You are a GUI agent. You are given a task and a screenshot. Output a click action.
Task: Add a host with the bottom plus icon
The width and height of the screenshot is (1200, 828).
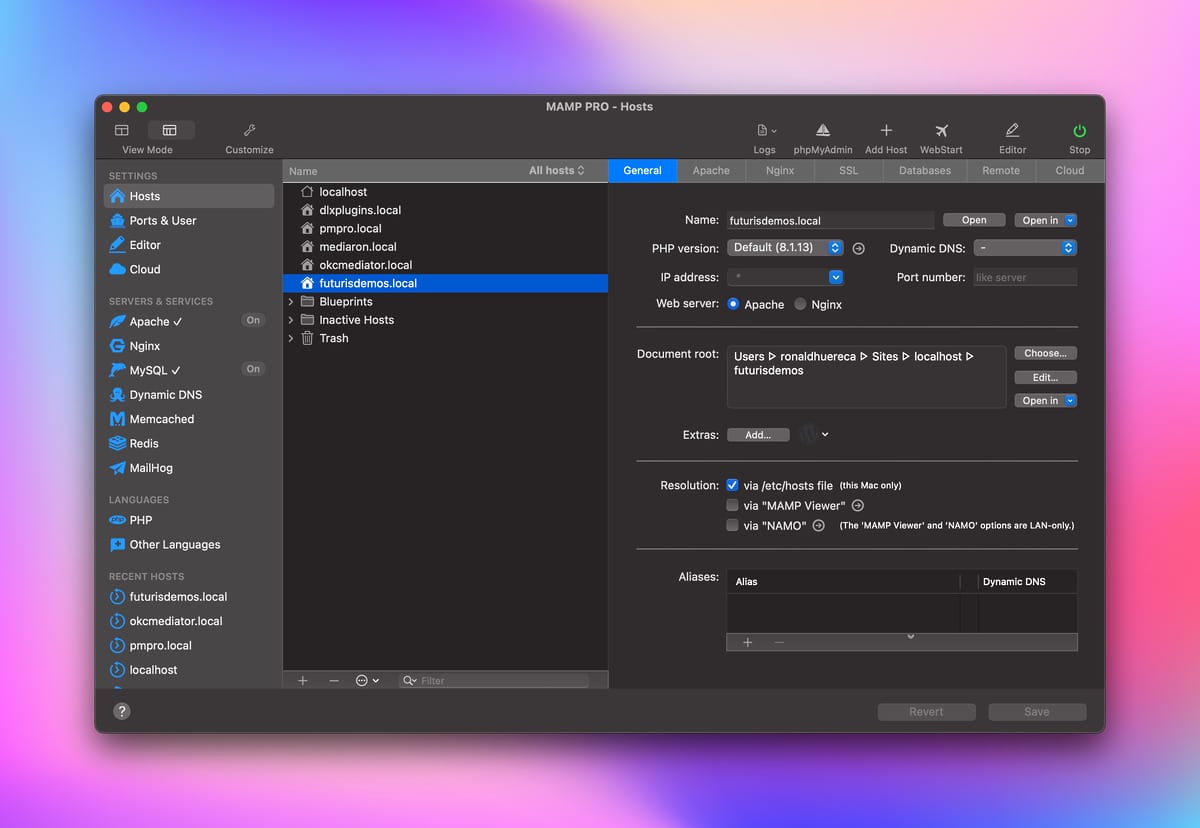[x=303, y=680]
